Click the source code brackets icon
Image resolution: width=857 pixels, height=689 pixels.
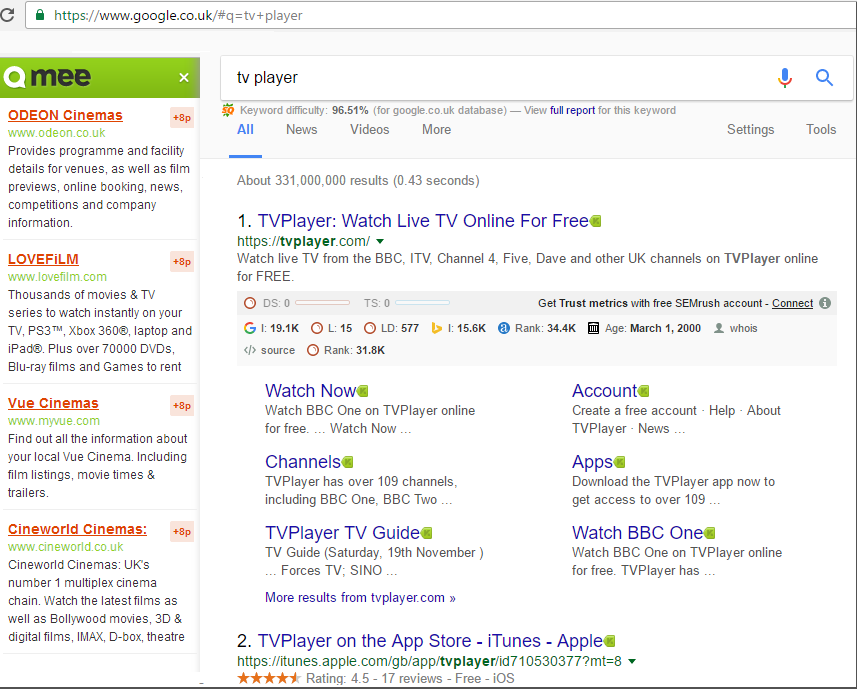pyautogui.click(x=250, y=350)
